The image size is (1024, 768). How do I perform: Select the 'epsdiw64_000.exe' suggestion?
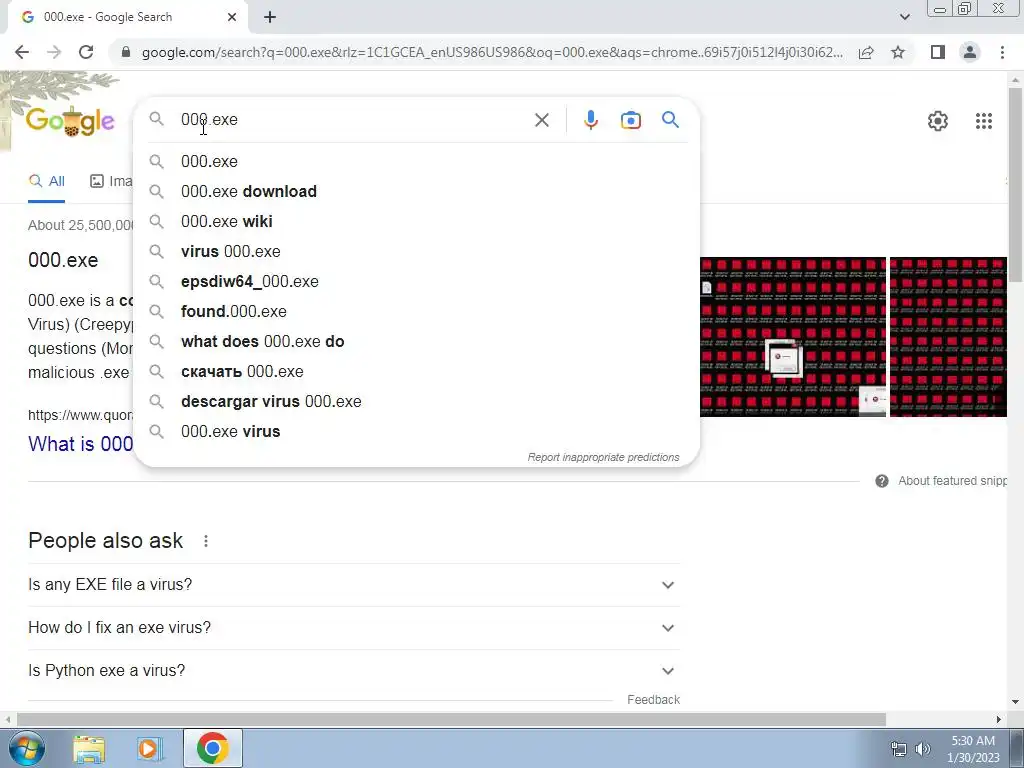[416, 281]
